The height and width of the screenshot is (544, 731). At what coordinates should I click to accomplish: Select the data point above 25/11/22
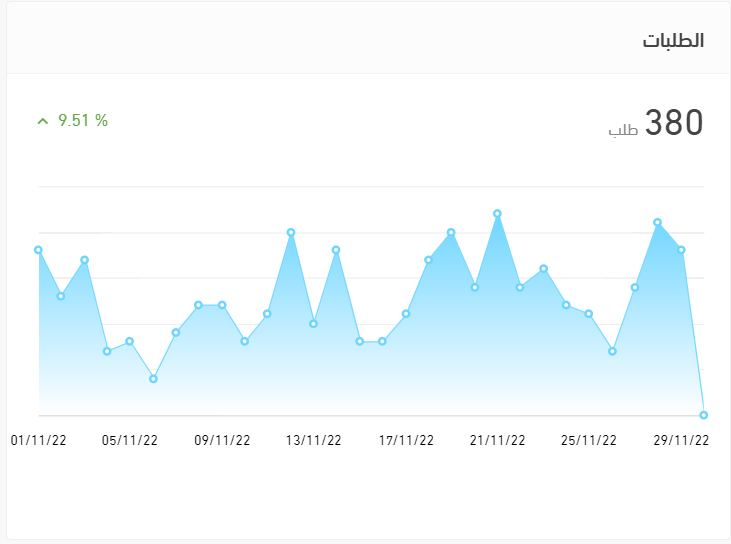(x=589, y=314)
